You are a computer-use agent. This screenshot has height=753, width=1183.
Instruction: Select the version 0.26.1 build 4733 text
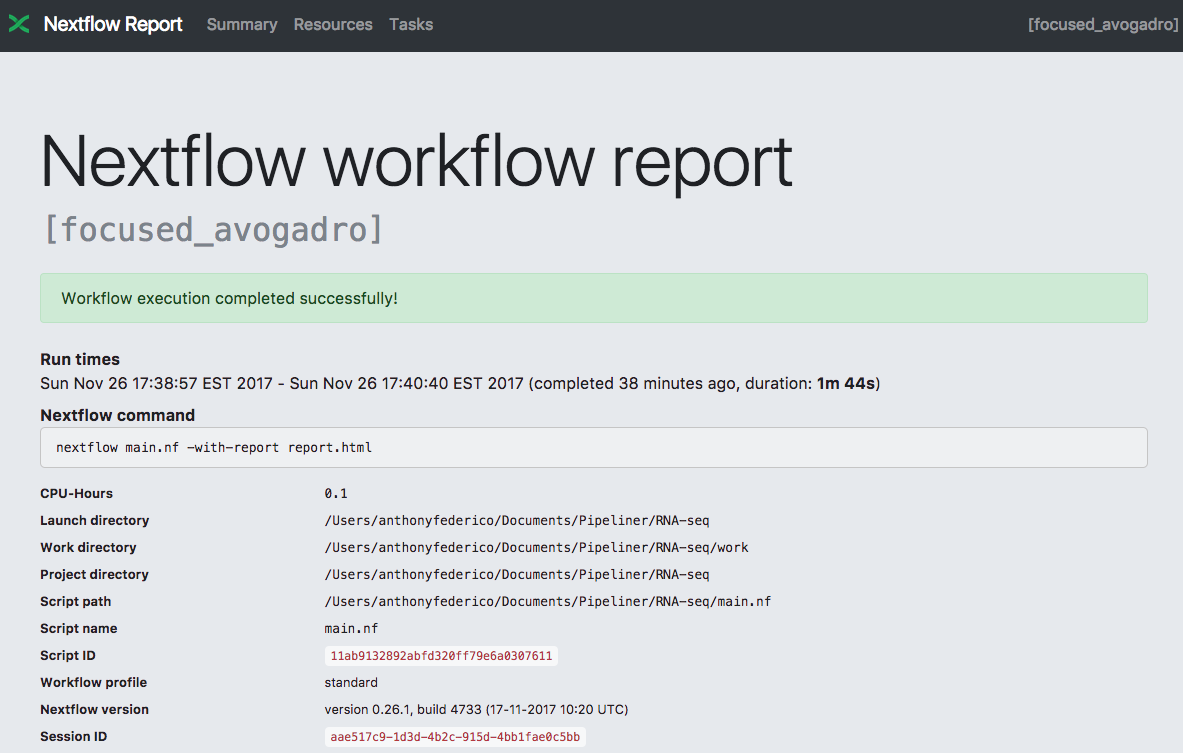476,709
